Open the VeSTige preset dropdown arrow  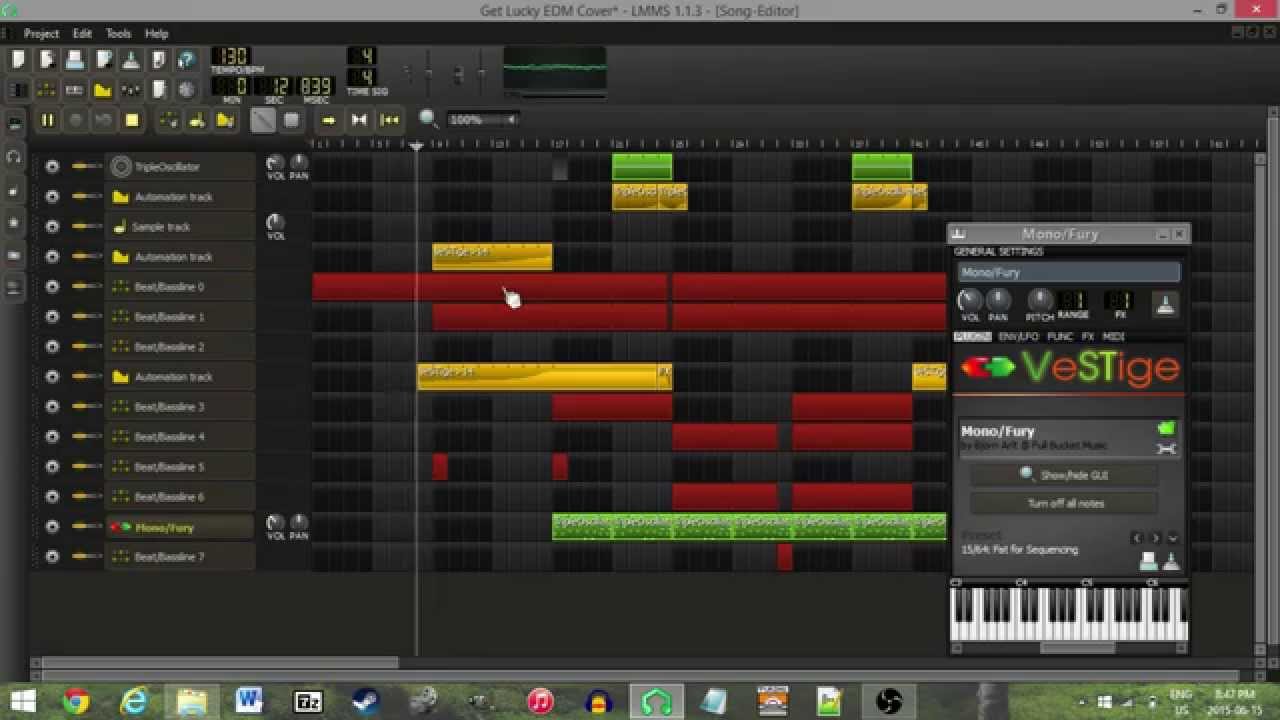click(x=1173, y=538)
